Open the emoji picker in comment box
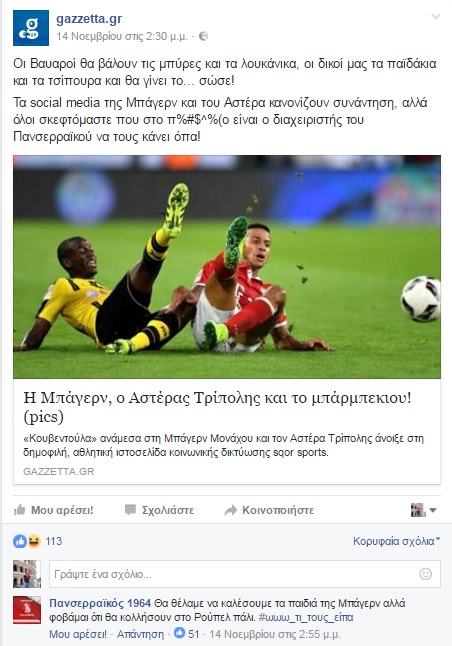 (425, 573)
